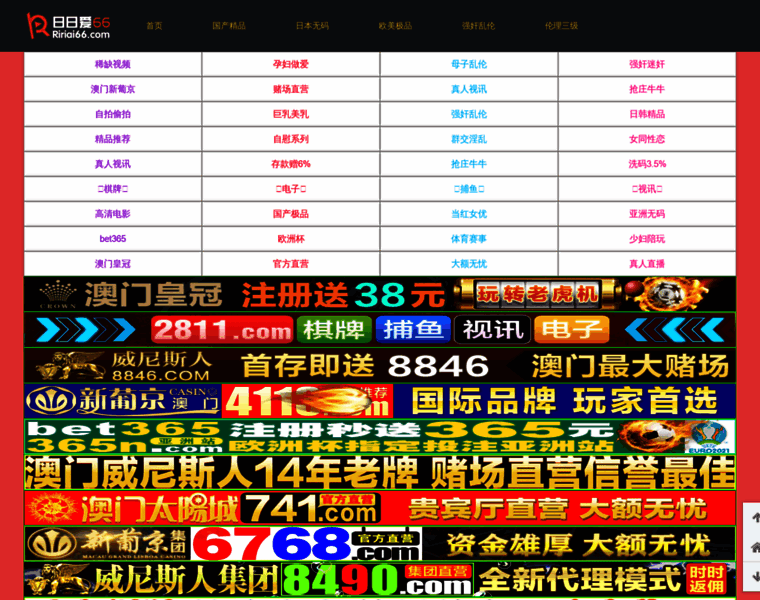Click the 澳门新葡京 table link
The image size is (760, 600).
pos(112,89)
